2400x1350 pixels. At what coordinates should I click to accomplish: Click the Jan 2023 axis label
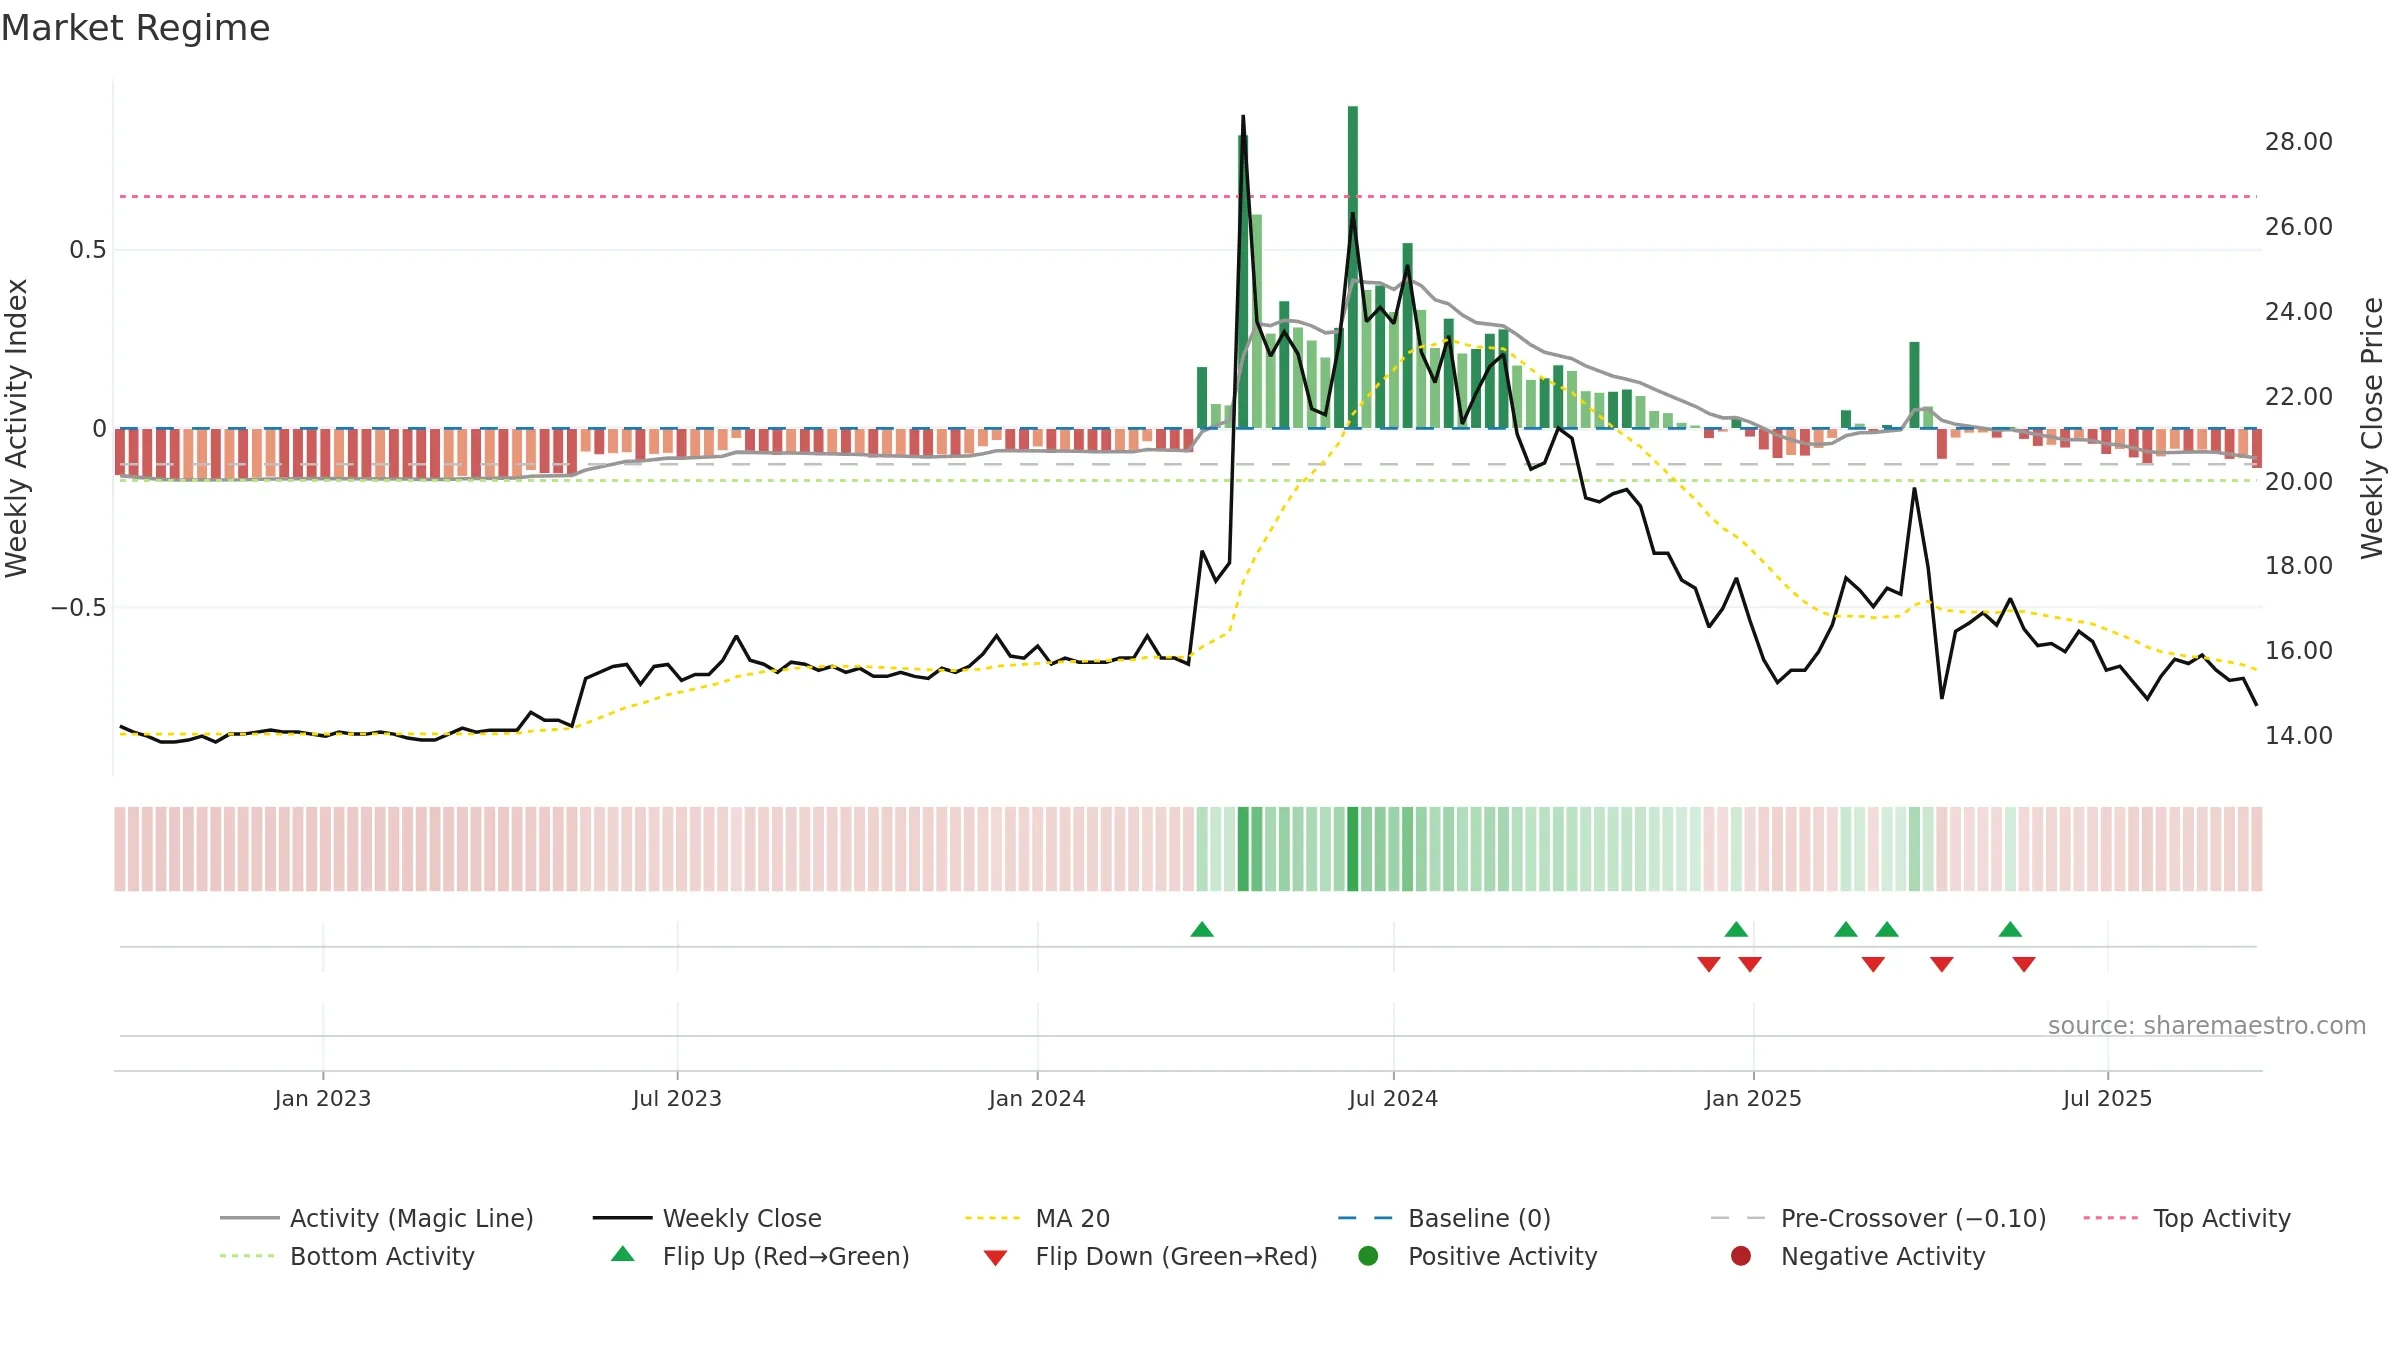323,1098
